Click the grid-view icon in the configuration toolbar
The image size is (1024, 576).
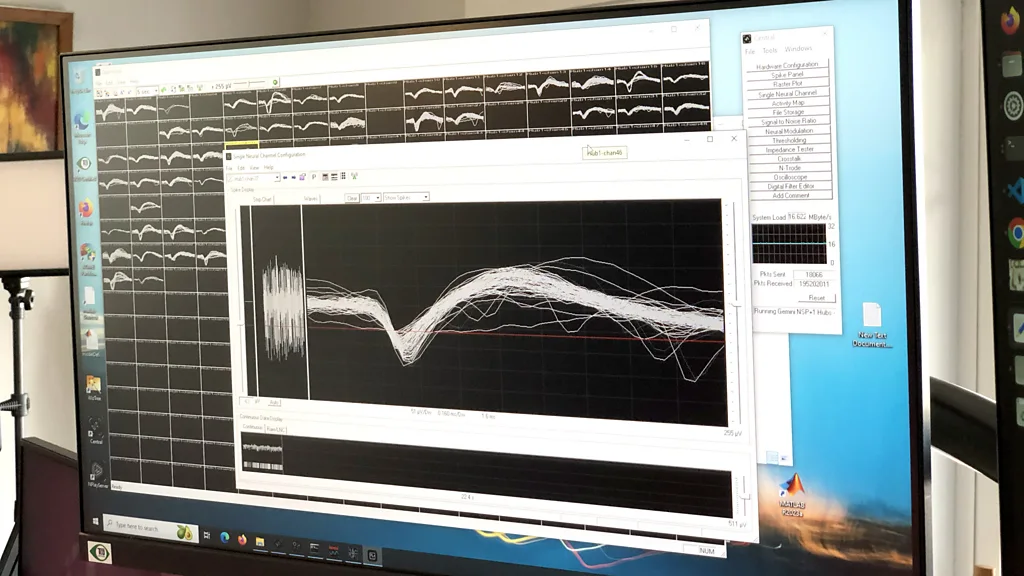[343, 177]
